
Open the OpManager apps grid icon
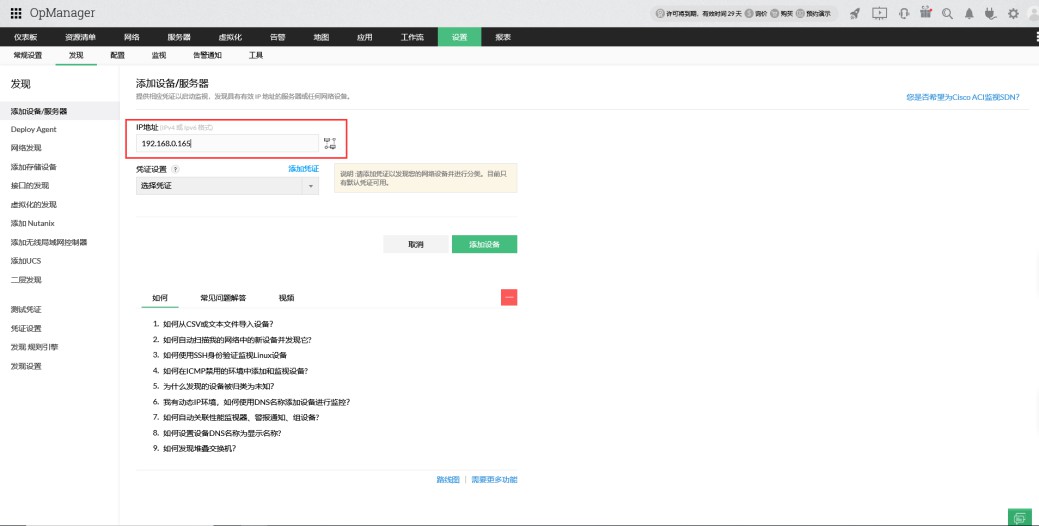[16, 13]
